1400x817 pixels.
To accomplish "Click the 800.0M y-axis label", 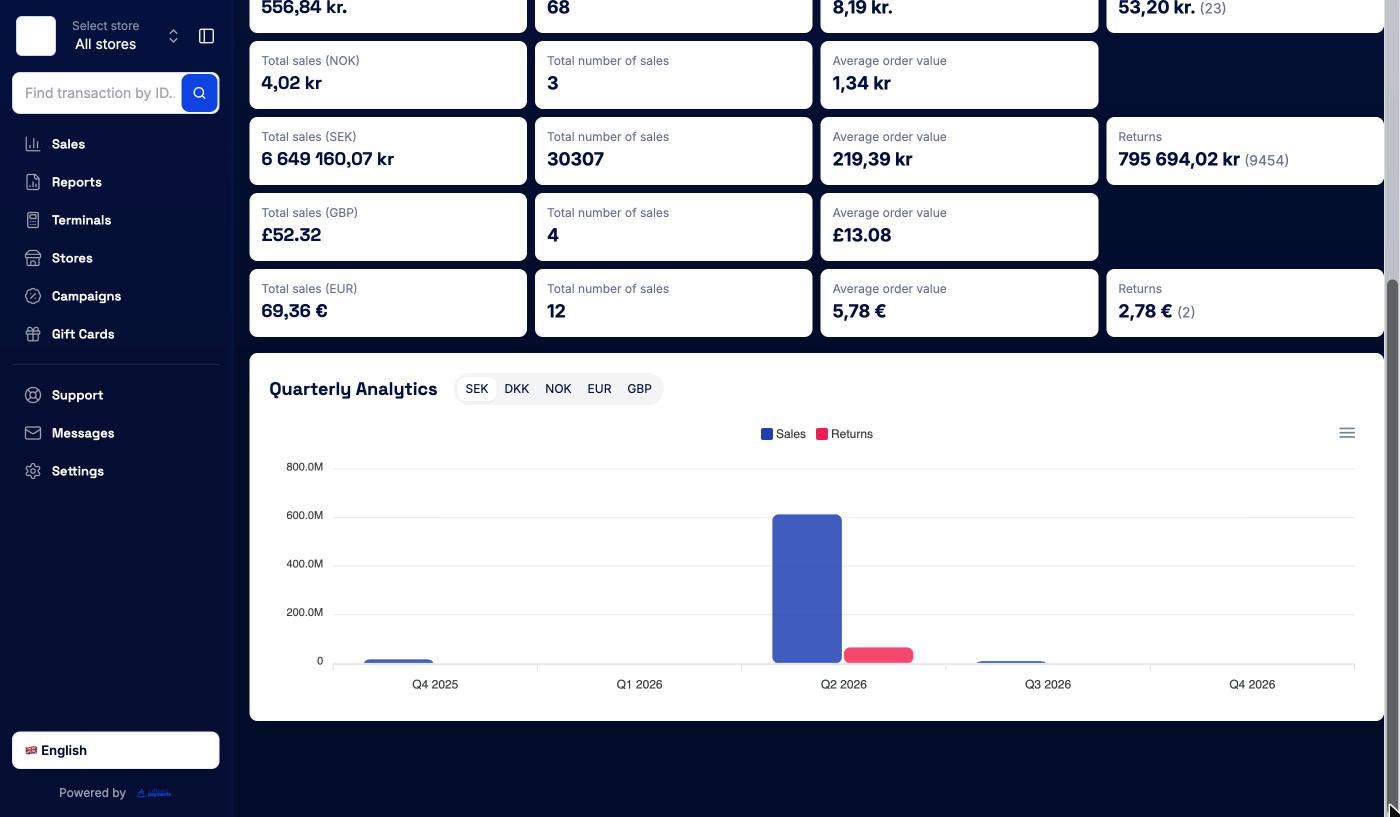I will pos(304,467).
